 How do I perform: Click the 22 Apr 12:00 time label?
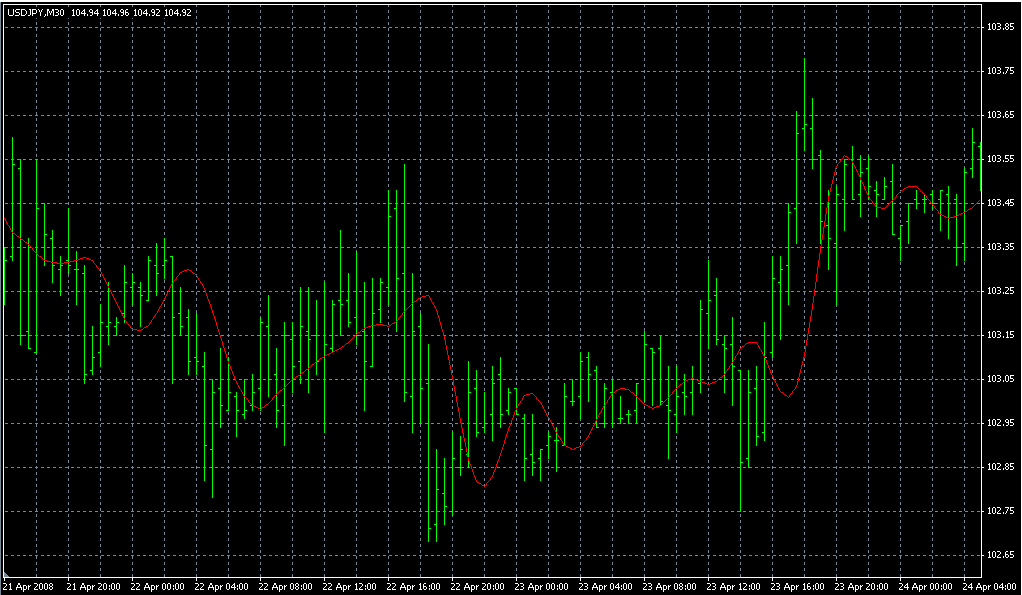(x=348, y=586)
